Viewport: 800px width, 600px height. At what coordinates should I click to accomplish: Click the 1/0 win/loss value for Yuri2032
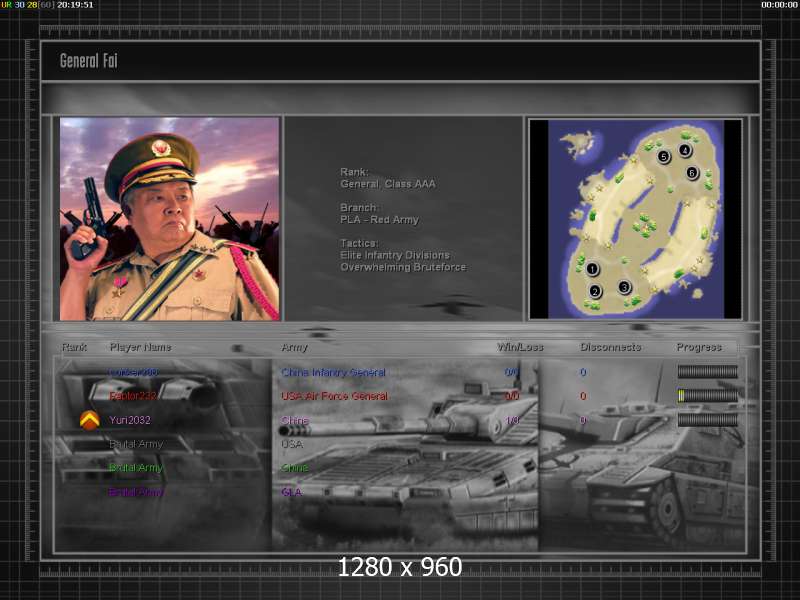click(x=512, y=420)
